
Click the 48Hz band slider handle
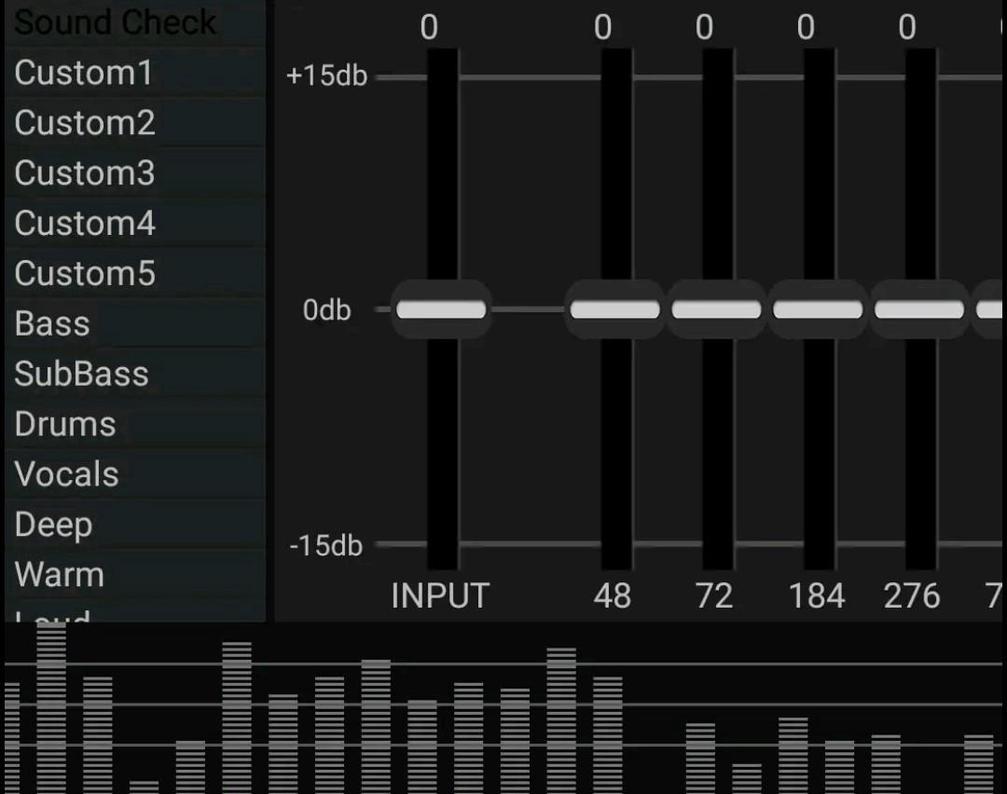pyautogui.click(x=614, y=309)
